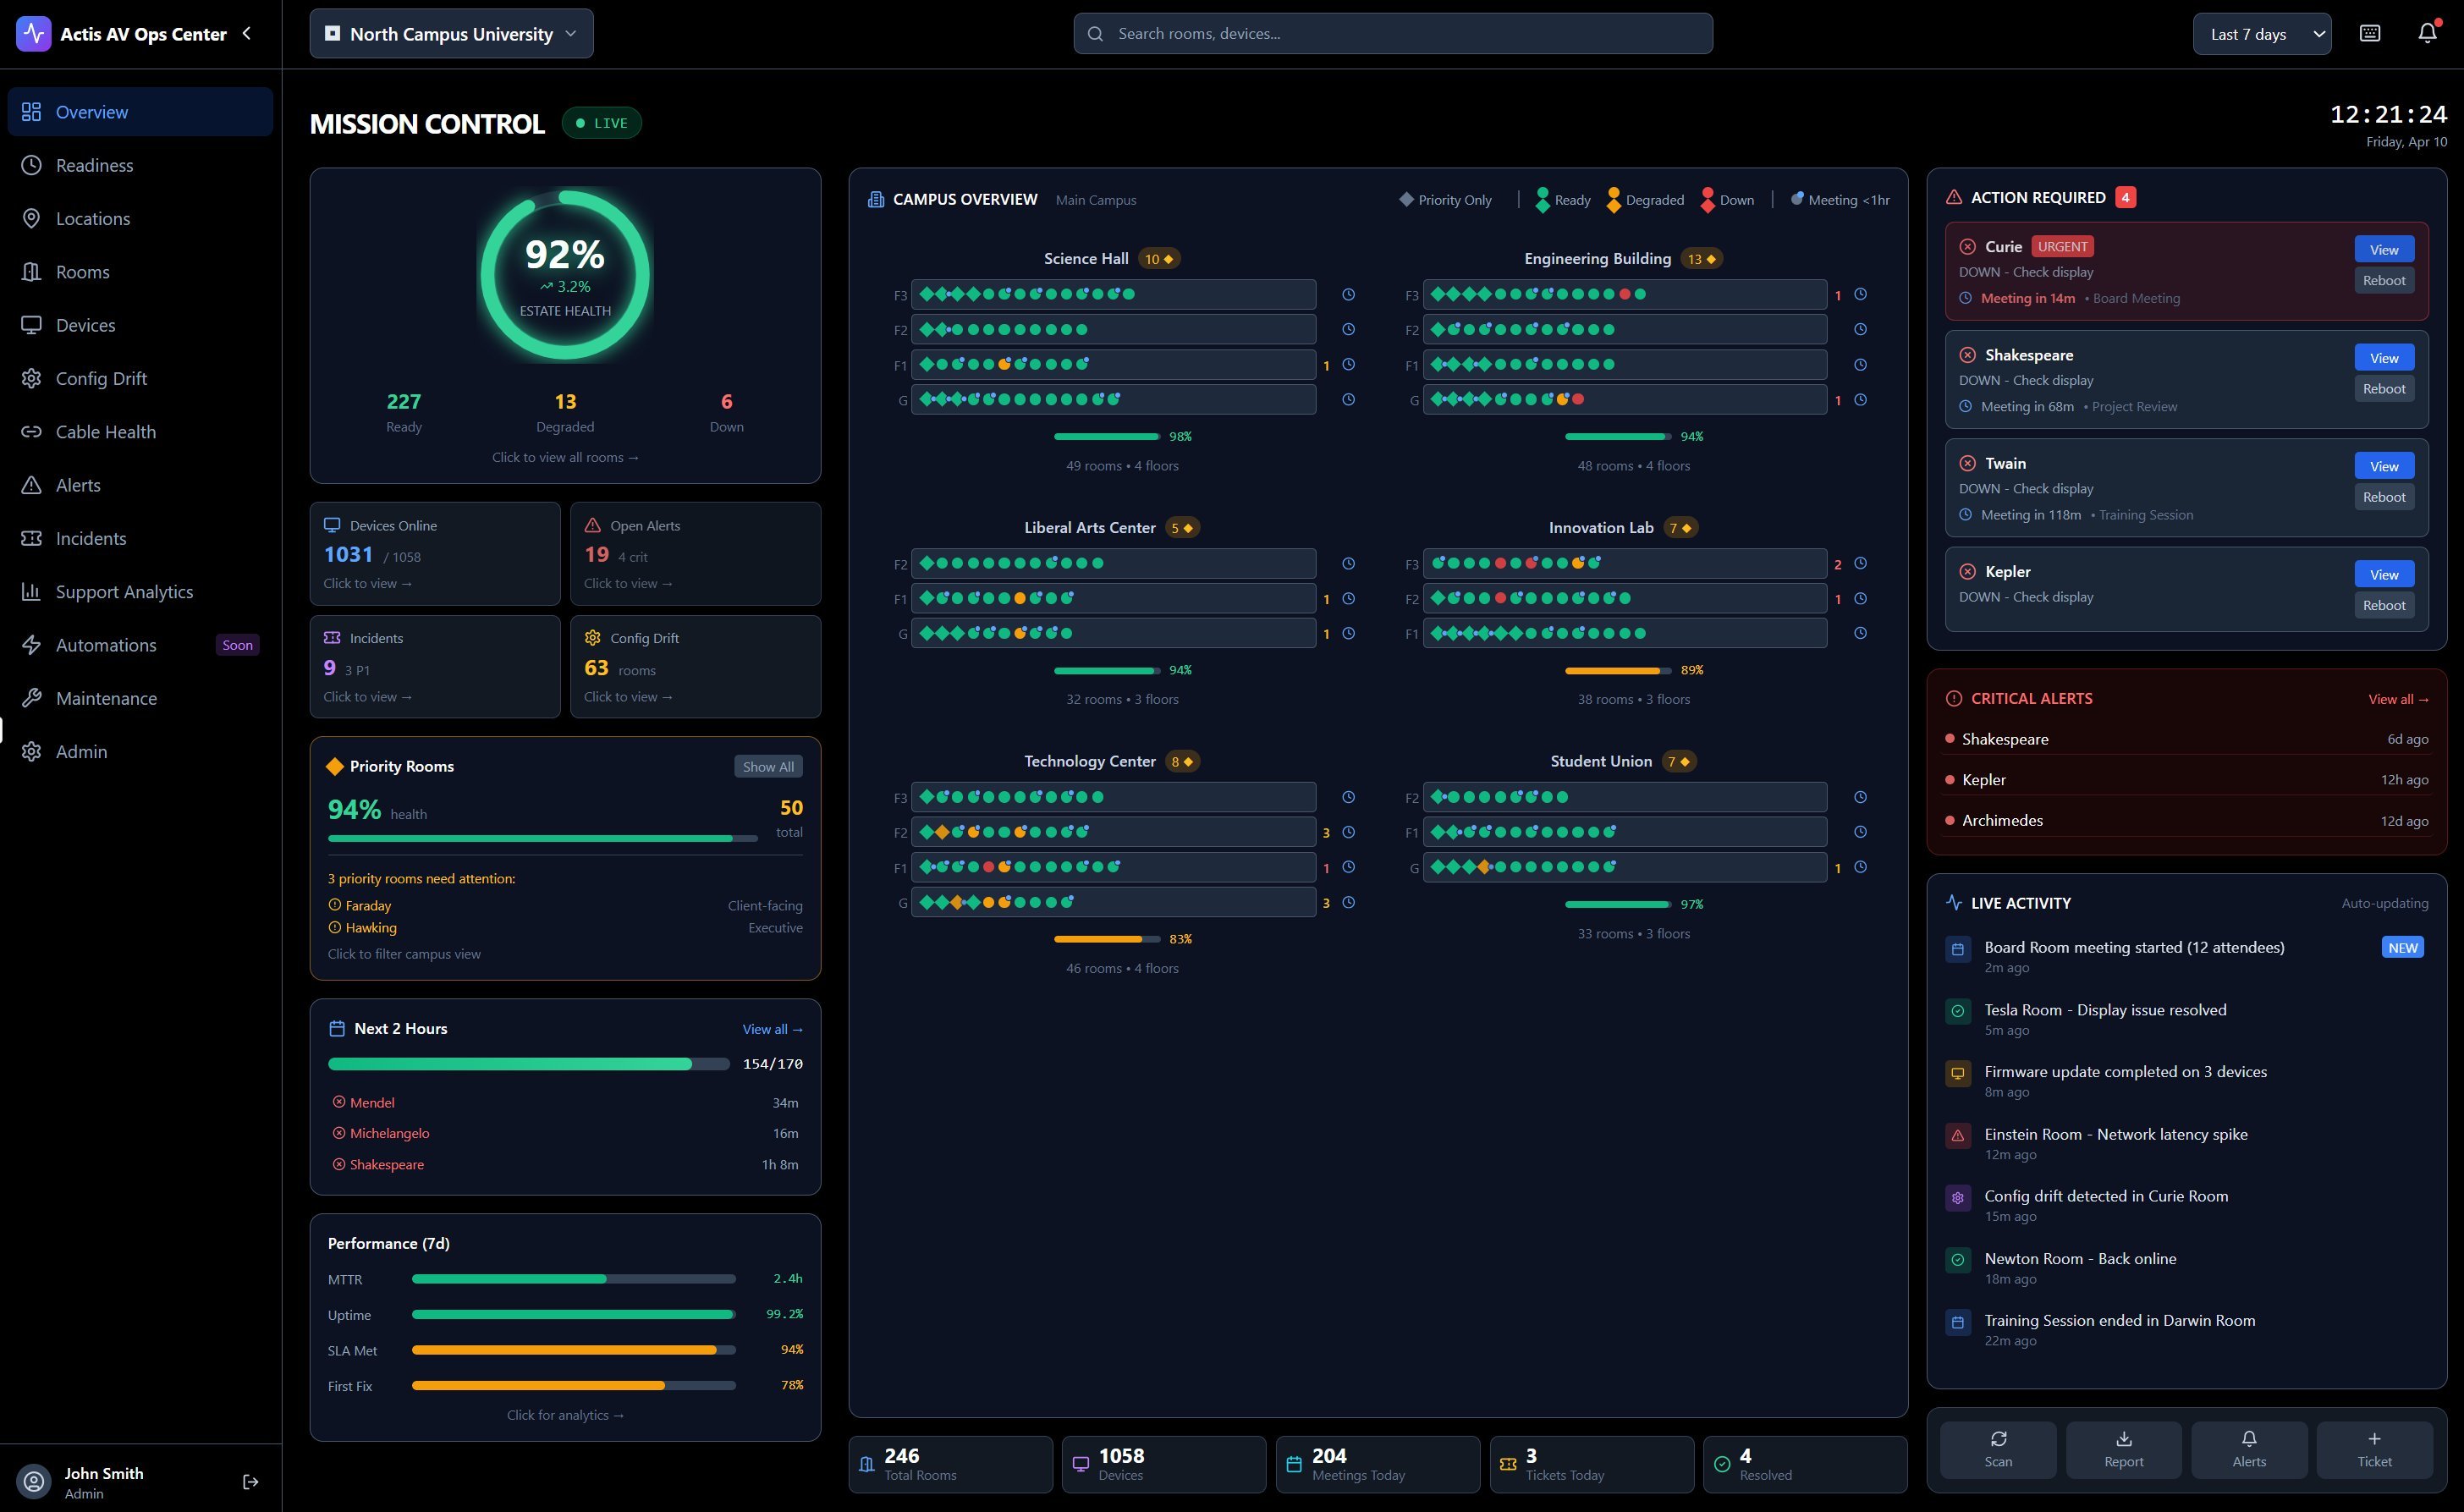Expand the Last 7 days range dropdown
Screen dimensions: 2464x1512
2261,34
